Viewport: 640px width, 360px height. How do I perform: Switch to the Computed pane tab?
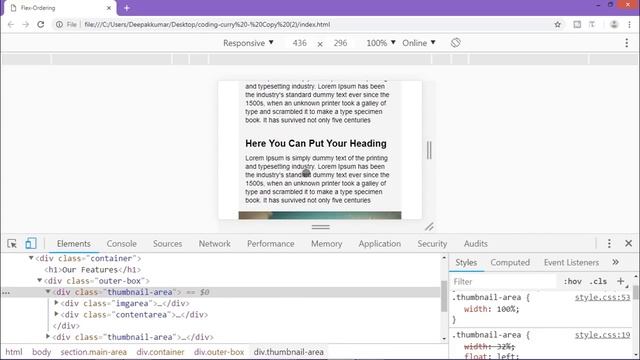(510, 262)
